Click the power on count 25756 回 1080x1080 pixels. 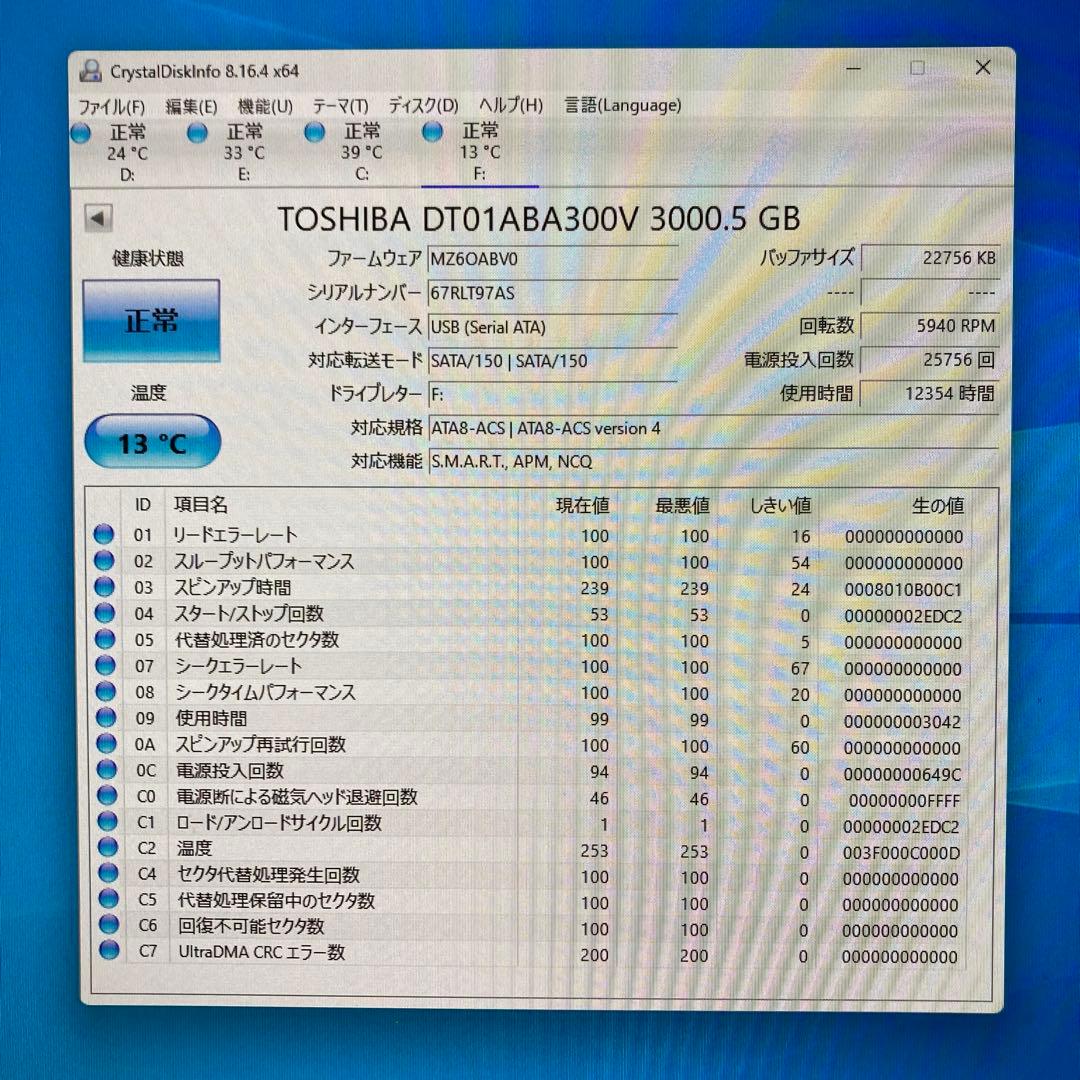click(x=931, y=360)
